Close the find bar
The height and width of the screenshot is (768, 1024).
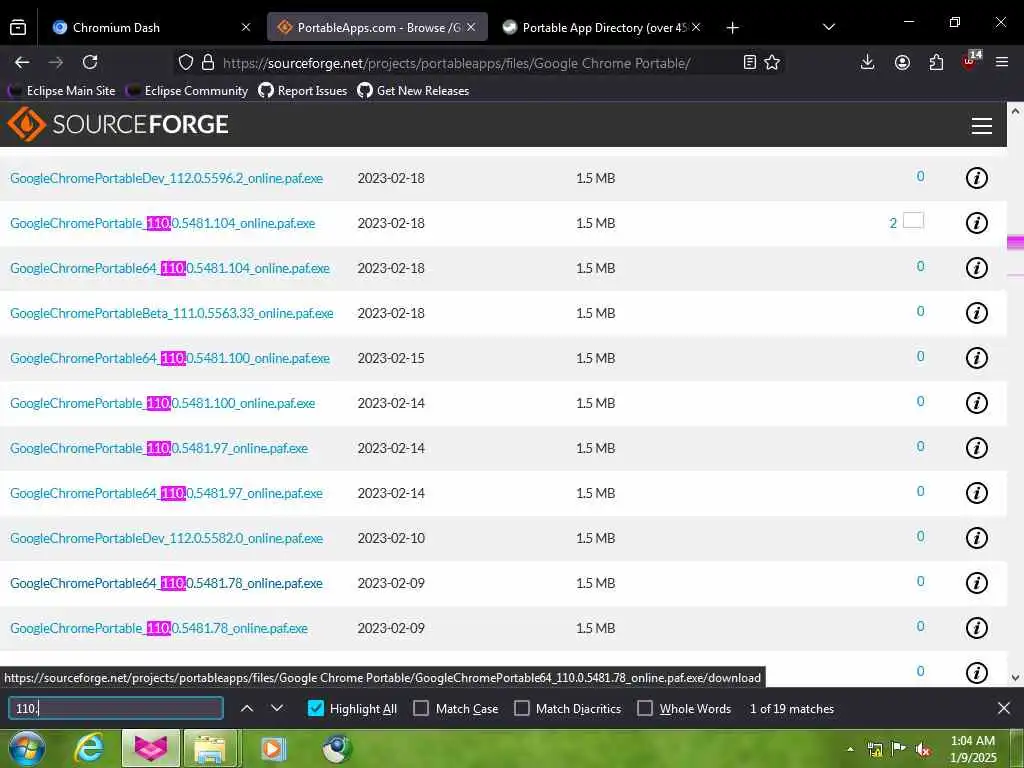tap(1004, 708)
